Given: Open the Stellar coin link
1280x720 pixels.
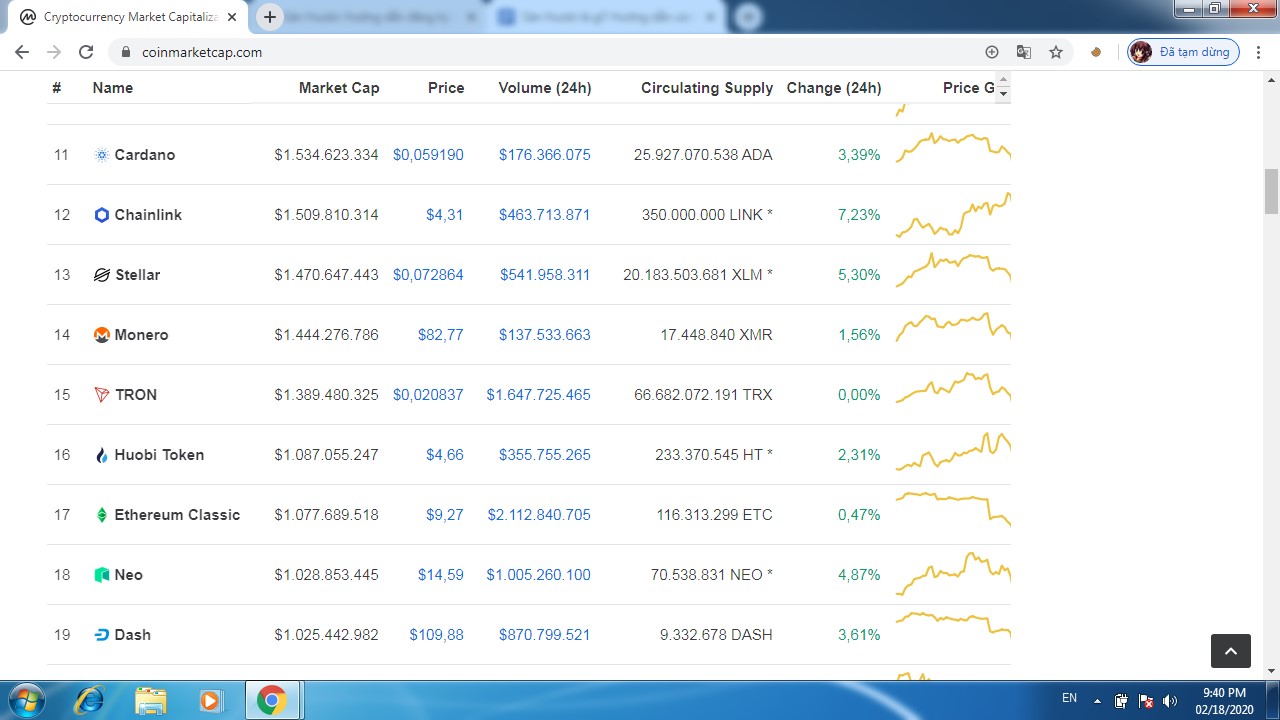Looking at the screenshot, I should [137, 275].
